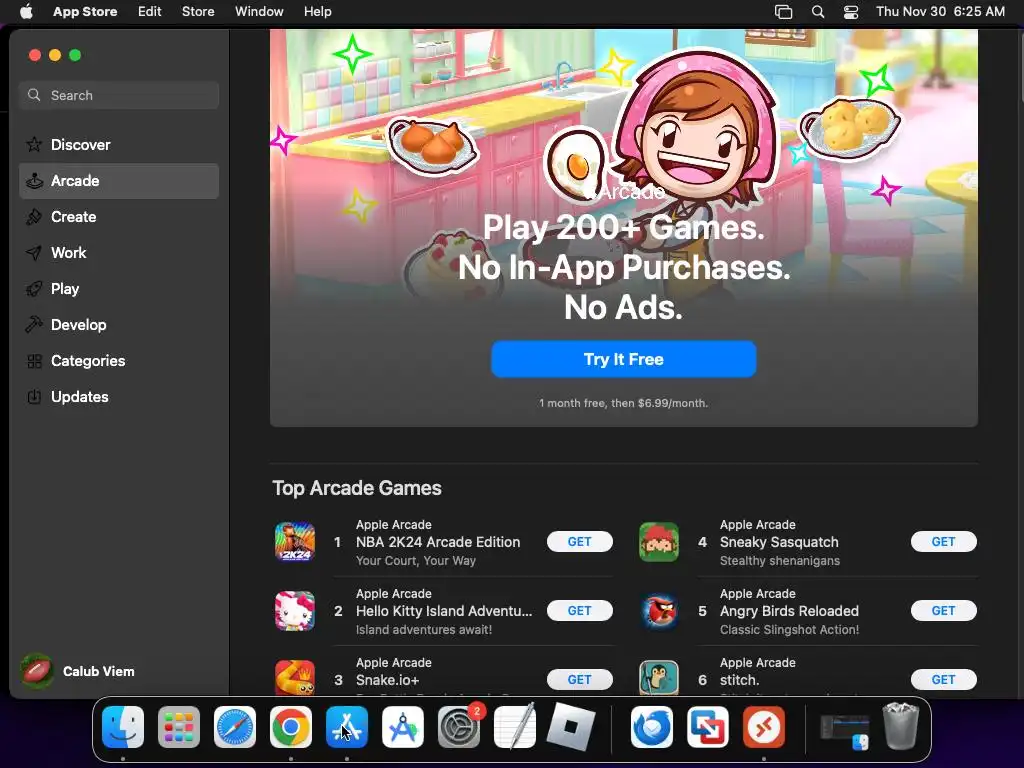Open the Store menu
Screen dimensions: 1024x768
click(198, 12)
